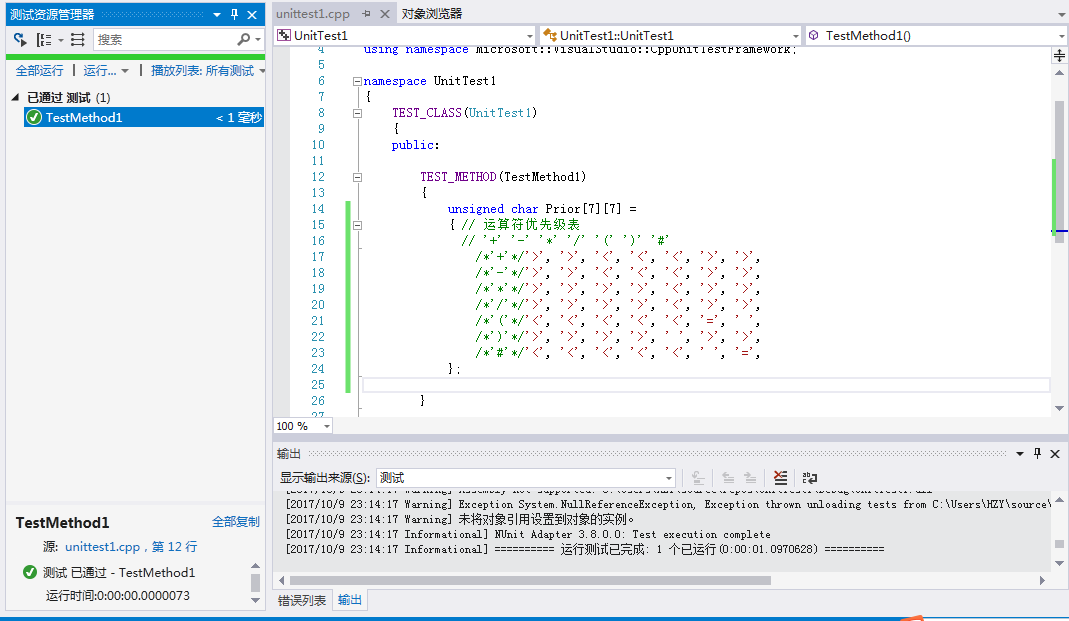Viewport: 1069px width, 621px height.
Task: Click go to next message icon
Action: (x=750, y=478)
